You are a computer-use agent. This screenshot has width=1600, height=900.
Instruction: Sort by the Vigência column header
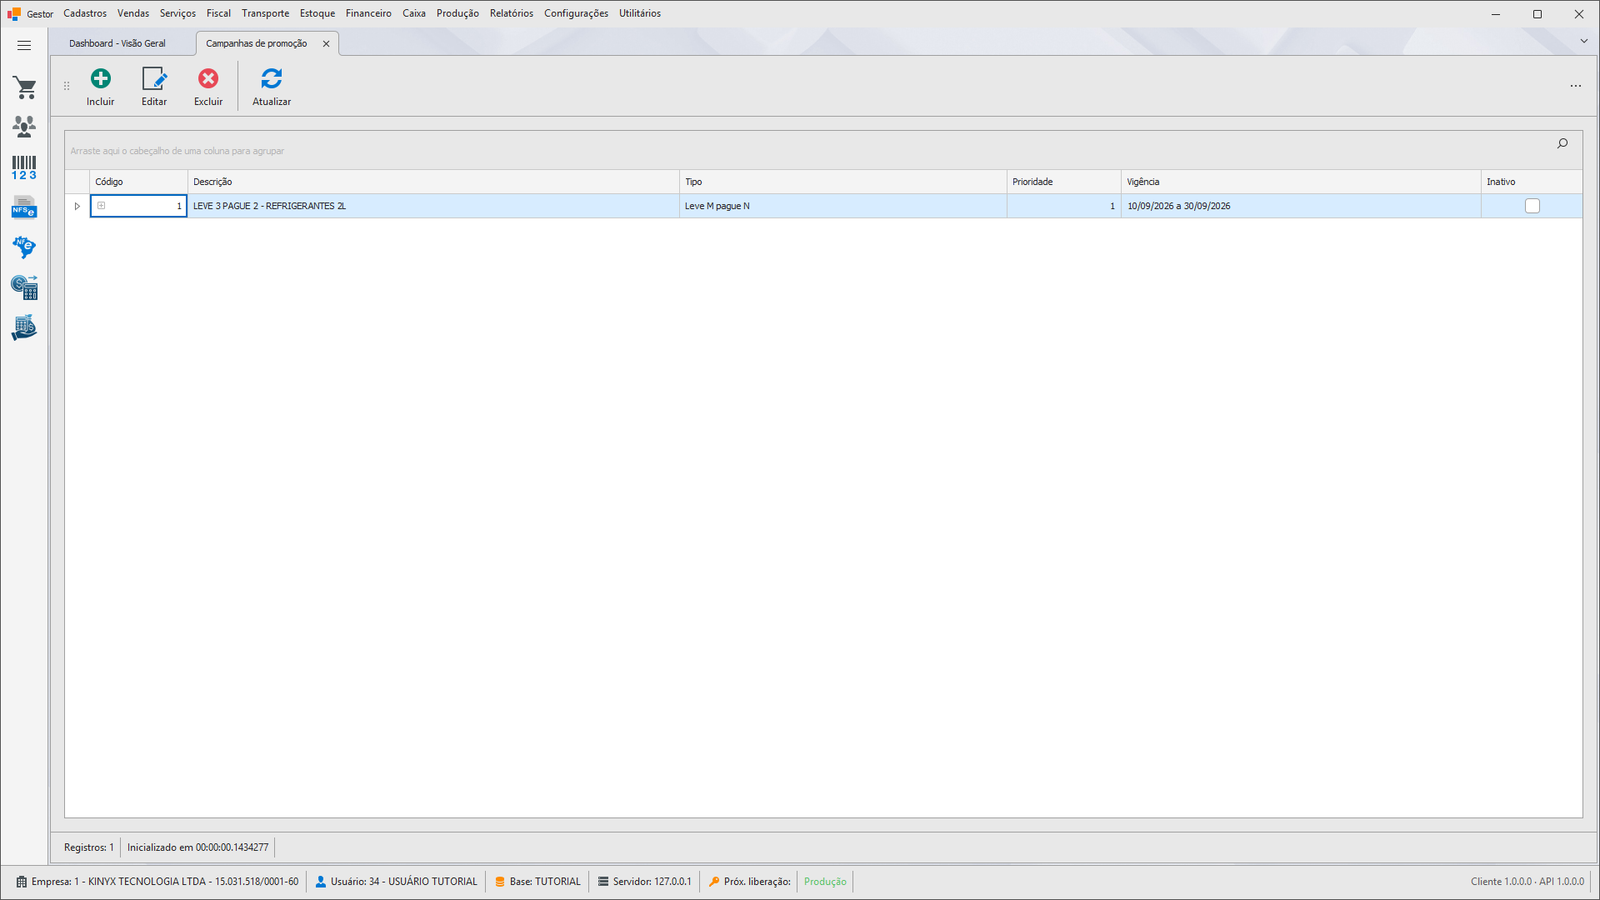pos(1301,182)
